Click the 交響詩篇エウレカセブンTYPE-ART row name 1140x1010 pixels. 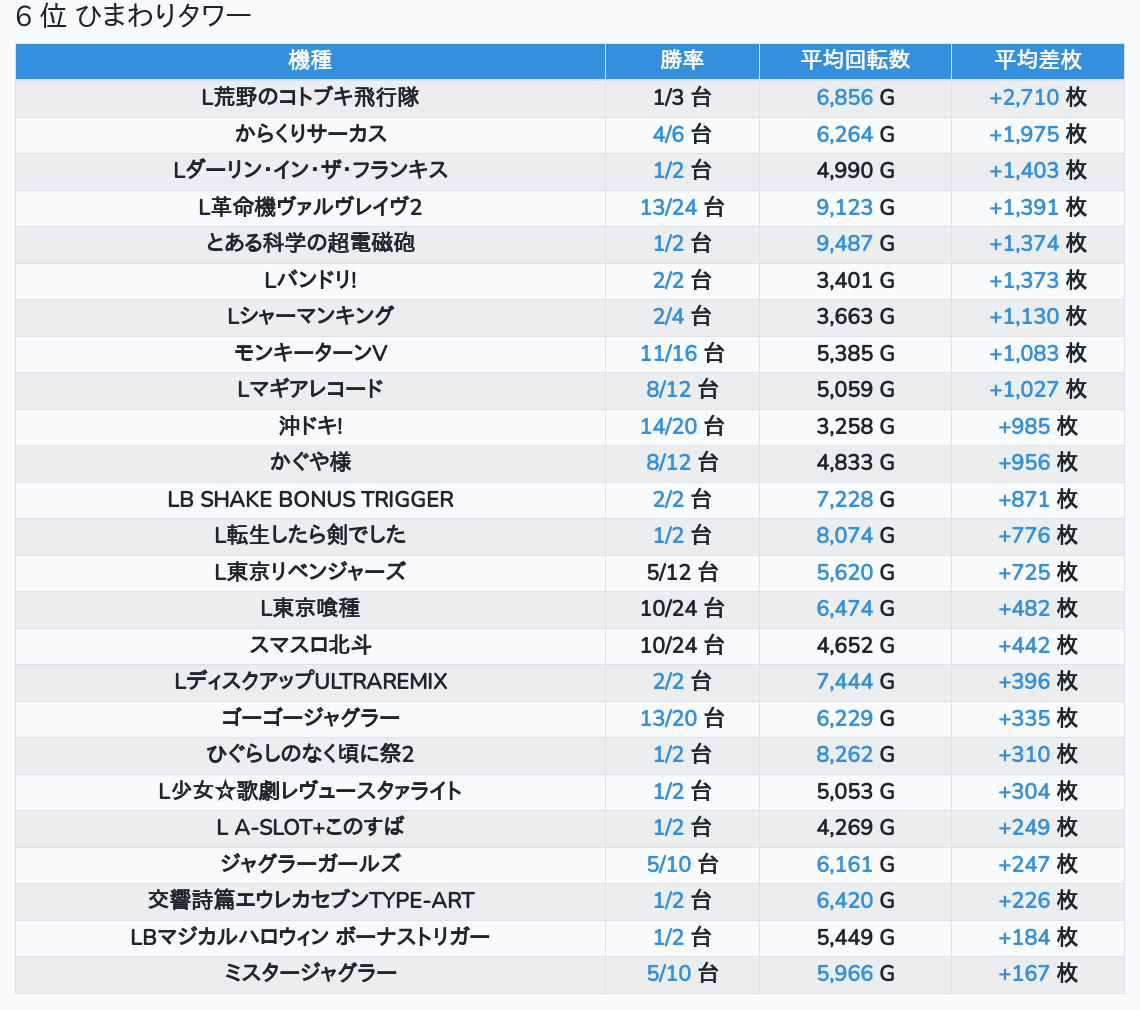[x=310, y=900]
